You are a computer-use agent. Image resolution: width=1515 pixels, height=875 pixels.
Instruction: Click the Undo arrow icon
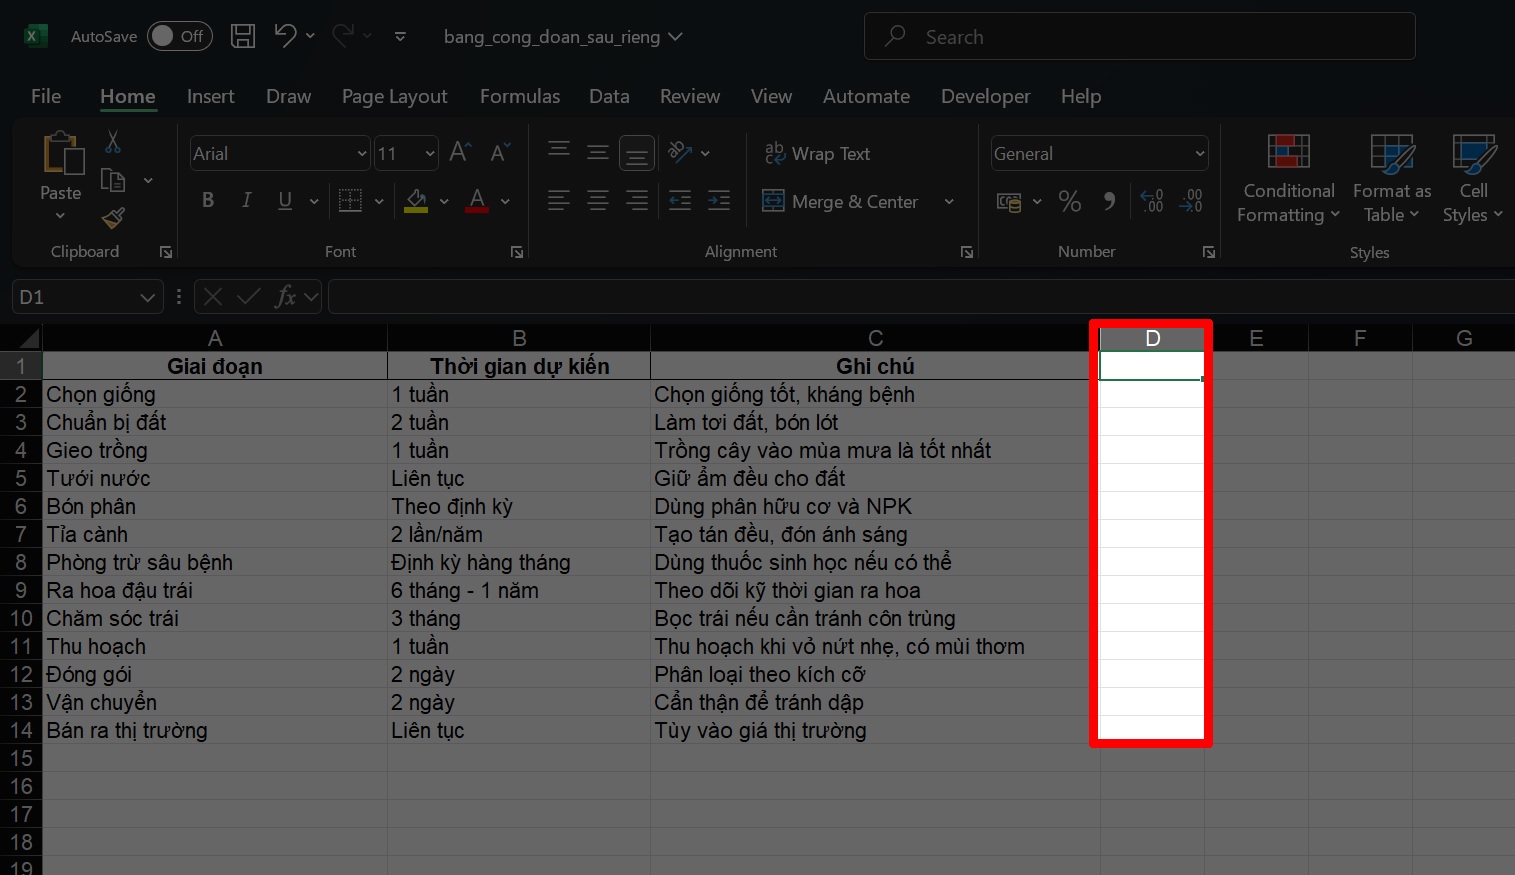tap(285, 37)
